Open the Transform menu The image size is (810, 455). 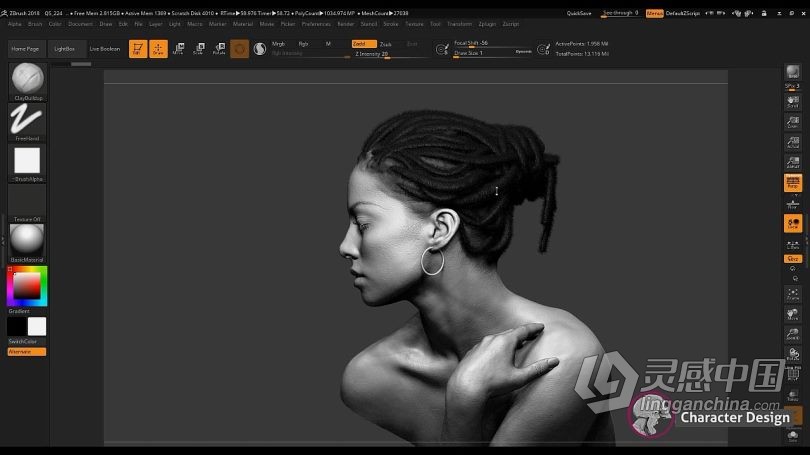[459, 24]
